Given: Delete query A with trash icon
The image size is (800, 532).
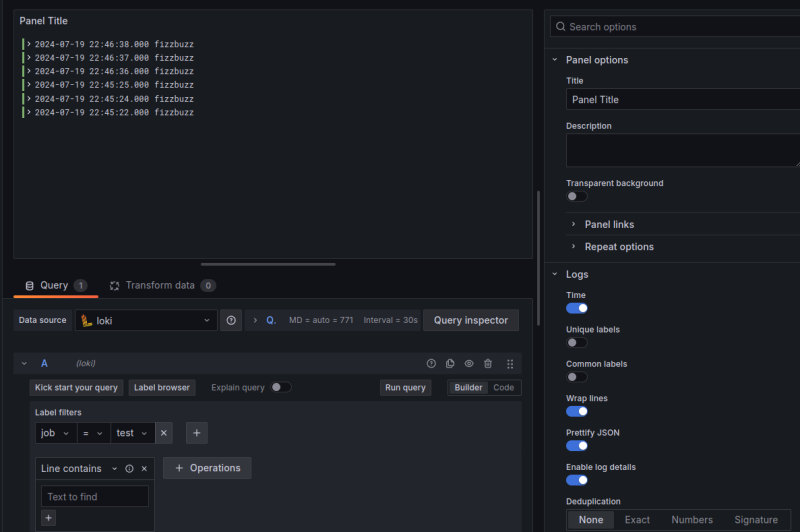Looking at the screenshot, I should tap(488, 364).
